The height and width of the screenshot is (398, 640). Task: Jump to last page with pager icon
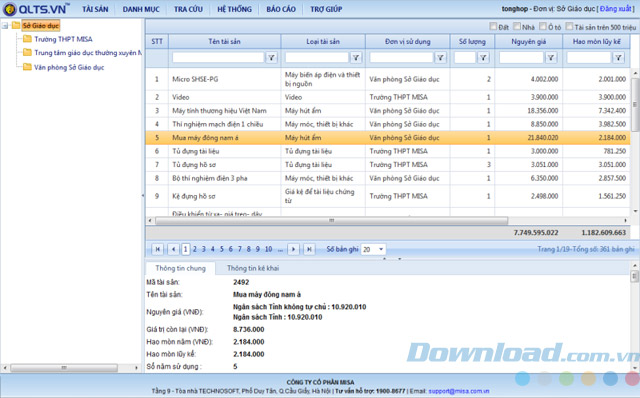[309, 249]
